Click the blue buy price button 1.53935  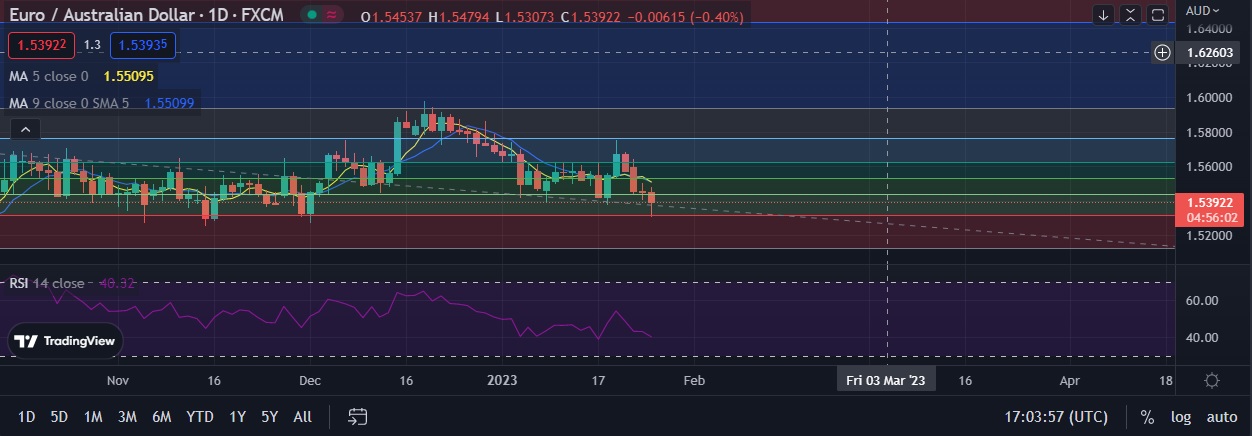tap(142, 45)
